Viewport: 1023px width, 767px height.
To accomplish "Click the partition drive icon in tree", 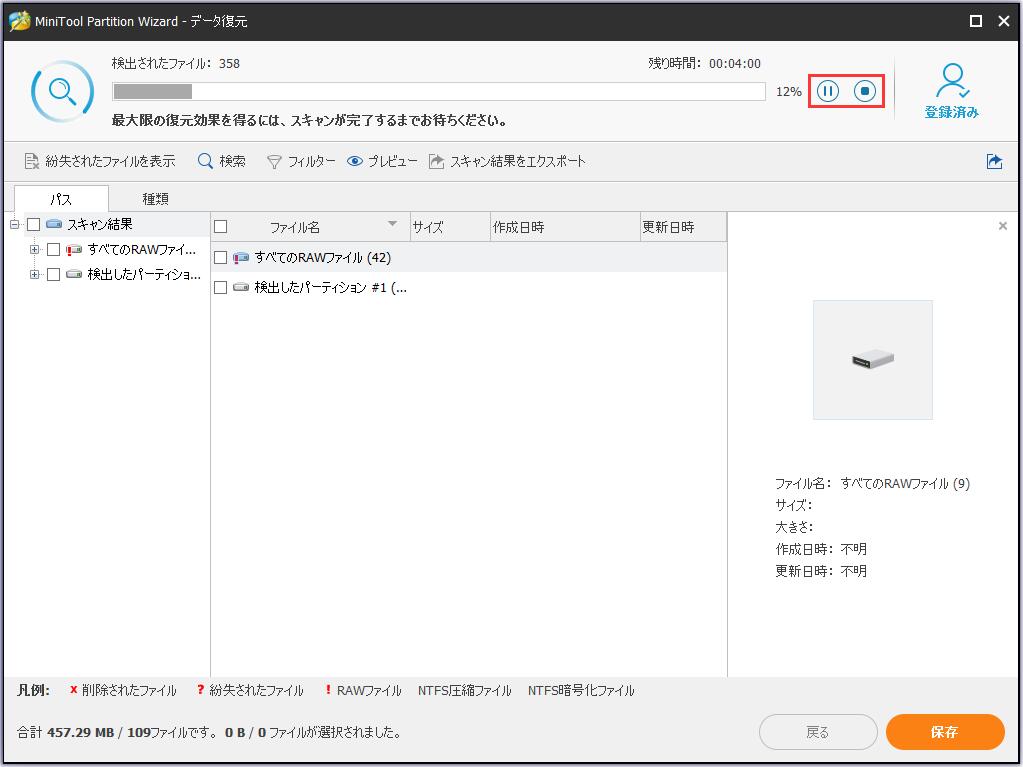I will coord(74,274).
